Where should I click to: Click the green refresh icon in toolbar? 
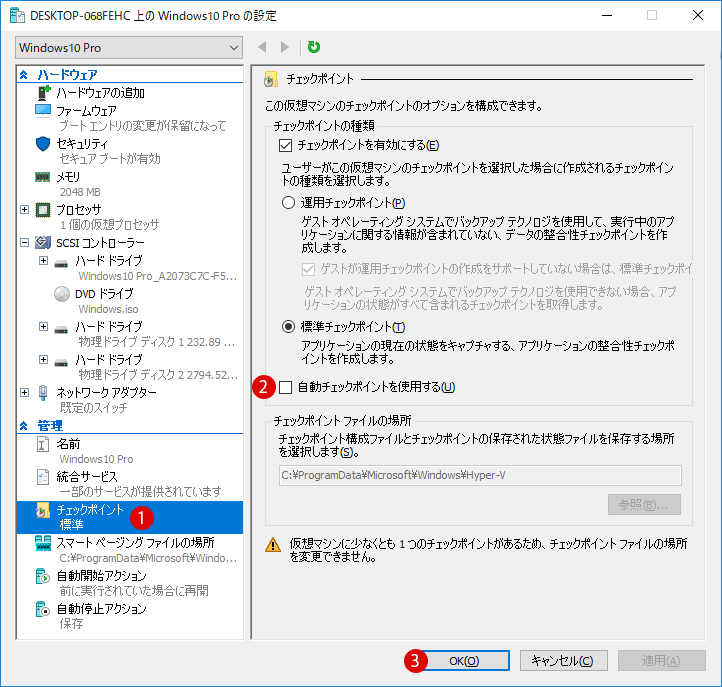[x=314, y=47]
